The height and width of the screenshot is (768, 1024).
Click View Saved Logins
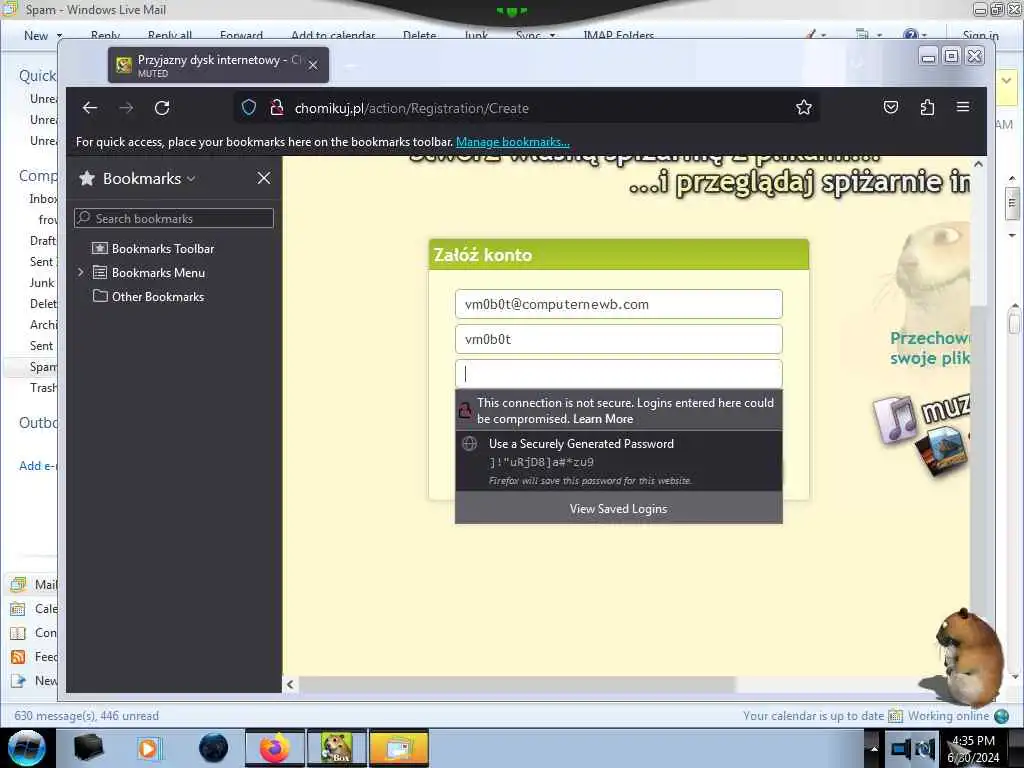tap(618, 509)
